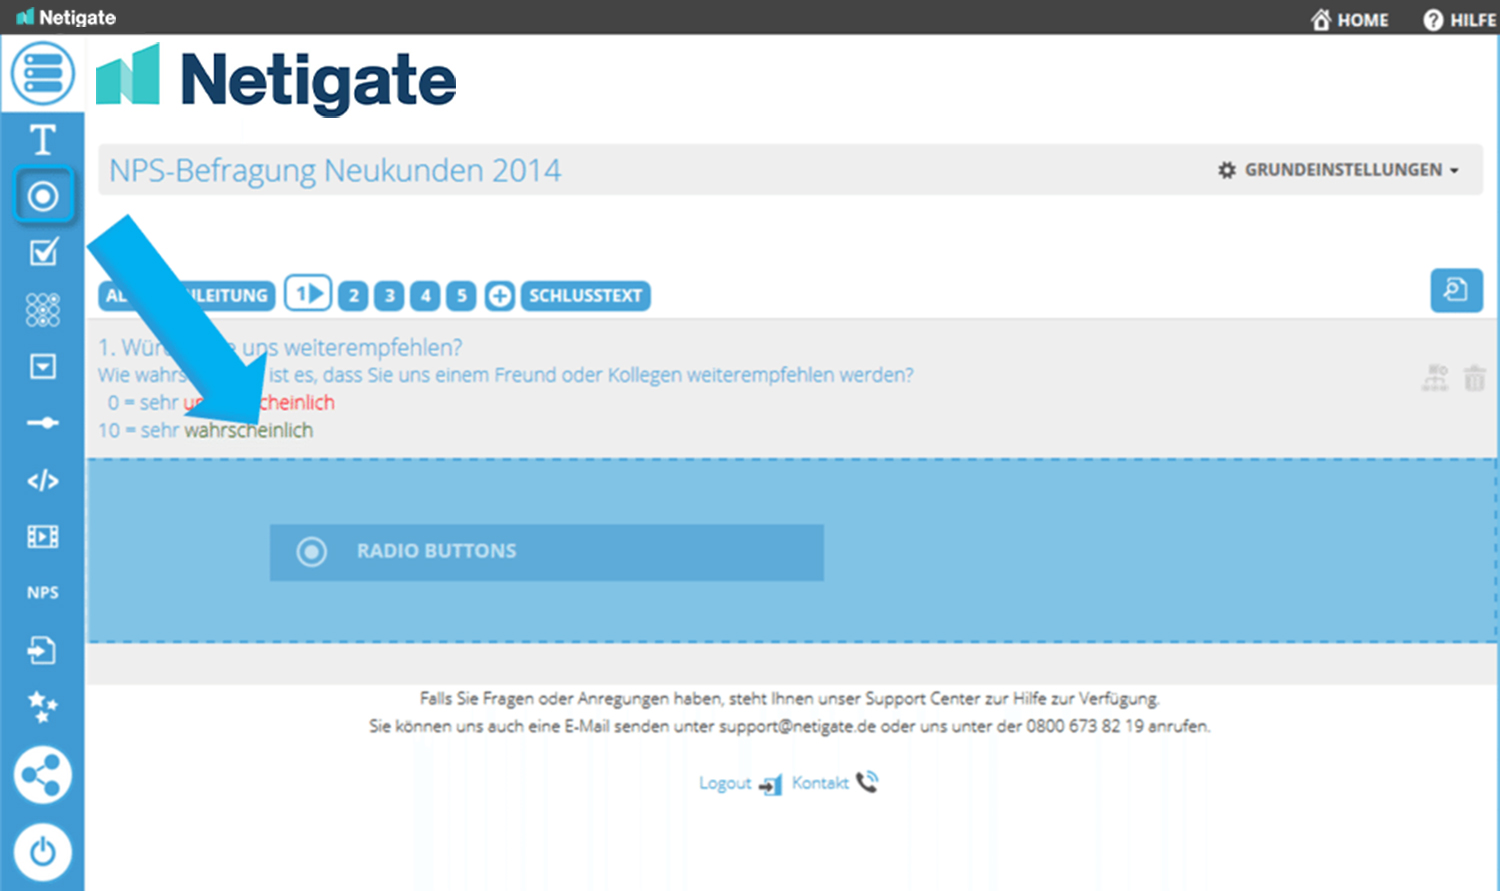This screenshot has height=891, width=1500.
Task: Click question text about Freund oder Kollegen
Action: point(505,375)
